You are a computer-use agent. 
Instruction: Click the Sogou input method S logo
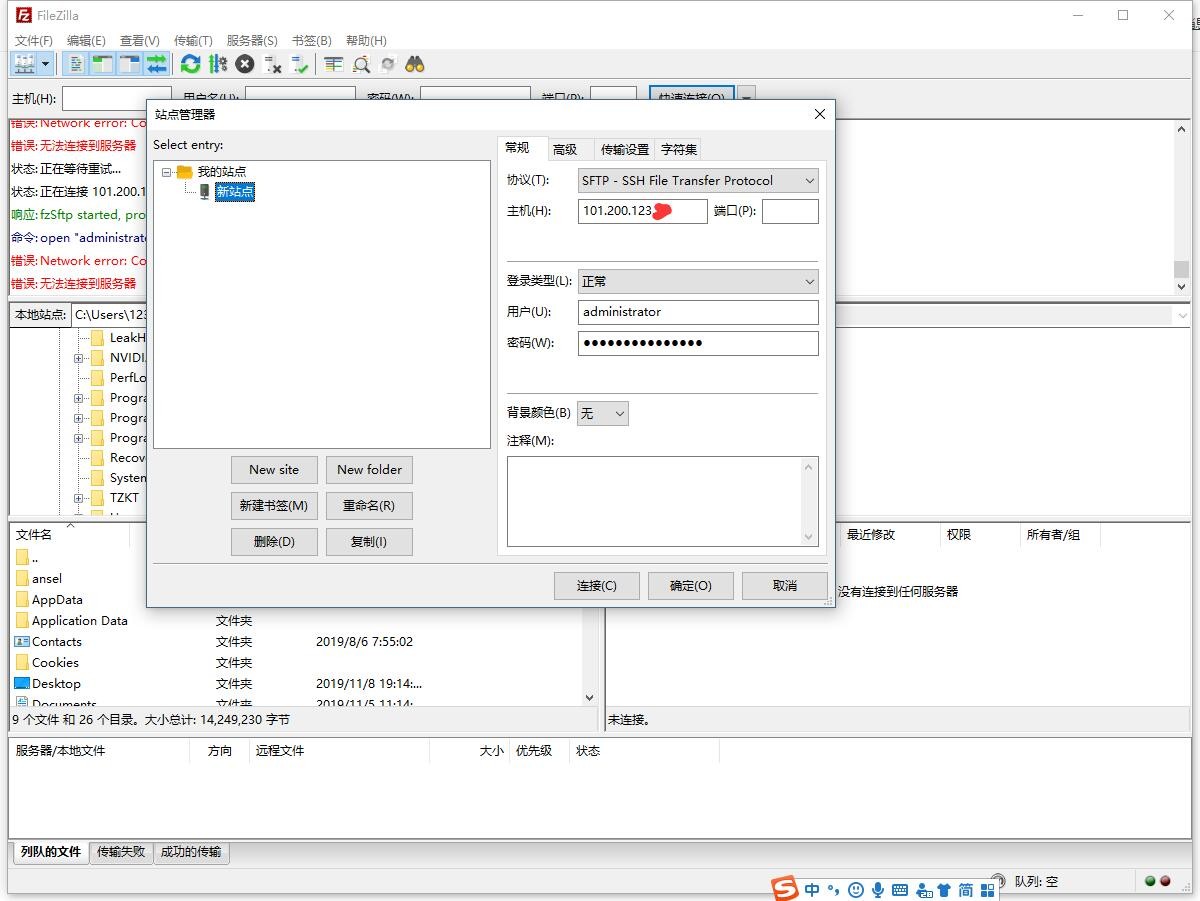784,888
